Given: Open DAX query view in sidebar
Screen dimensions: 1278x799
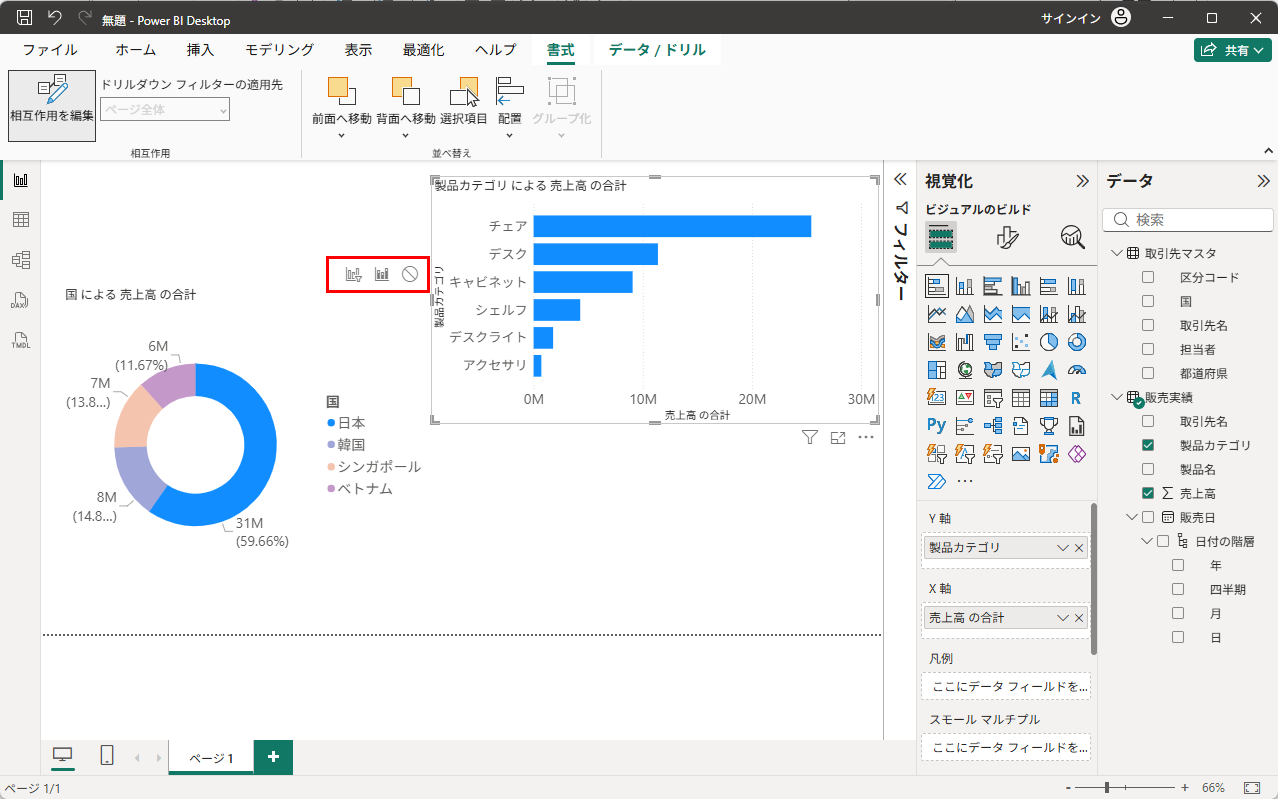Looking at the screenshot, I should [20, 300].
